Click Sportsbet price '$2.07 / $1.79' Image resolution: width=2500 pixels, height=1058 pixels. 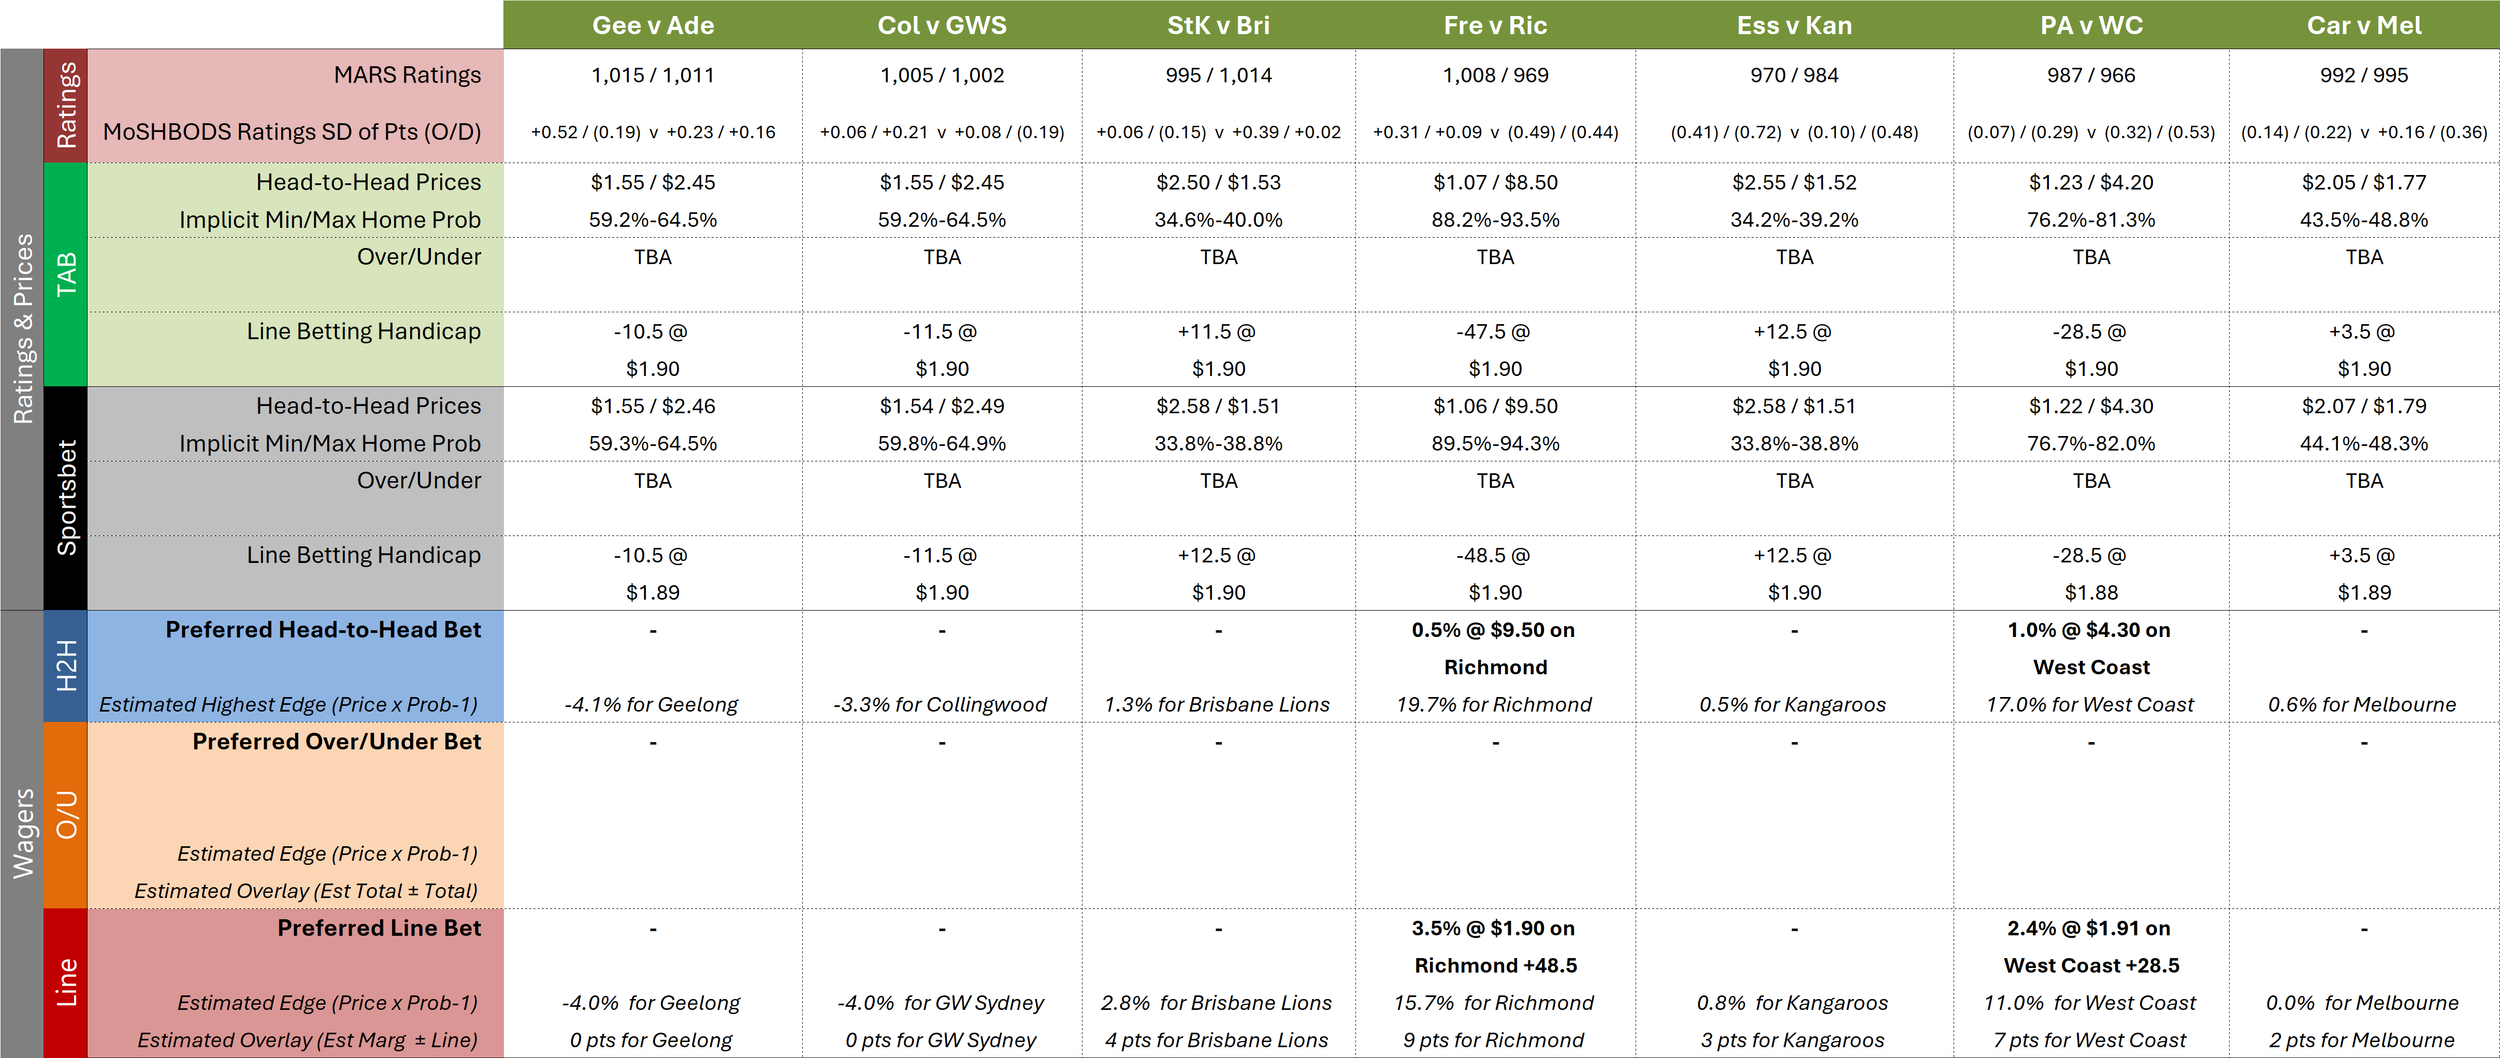tap(2364, 406)
